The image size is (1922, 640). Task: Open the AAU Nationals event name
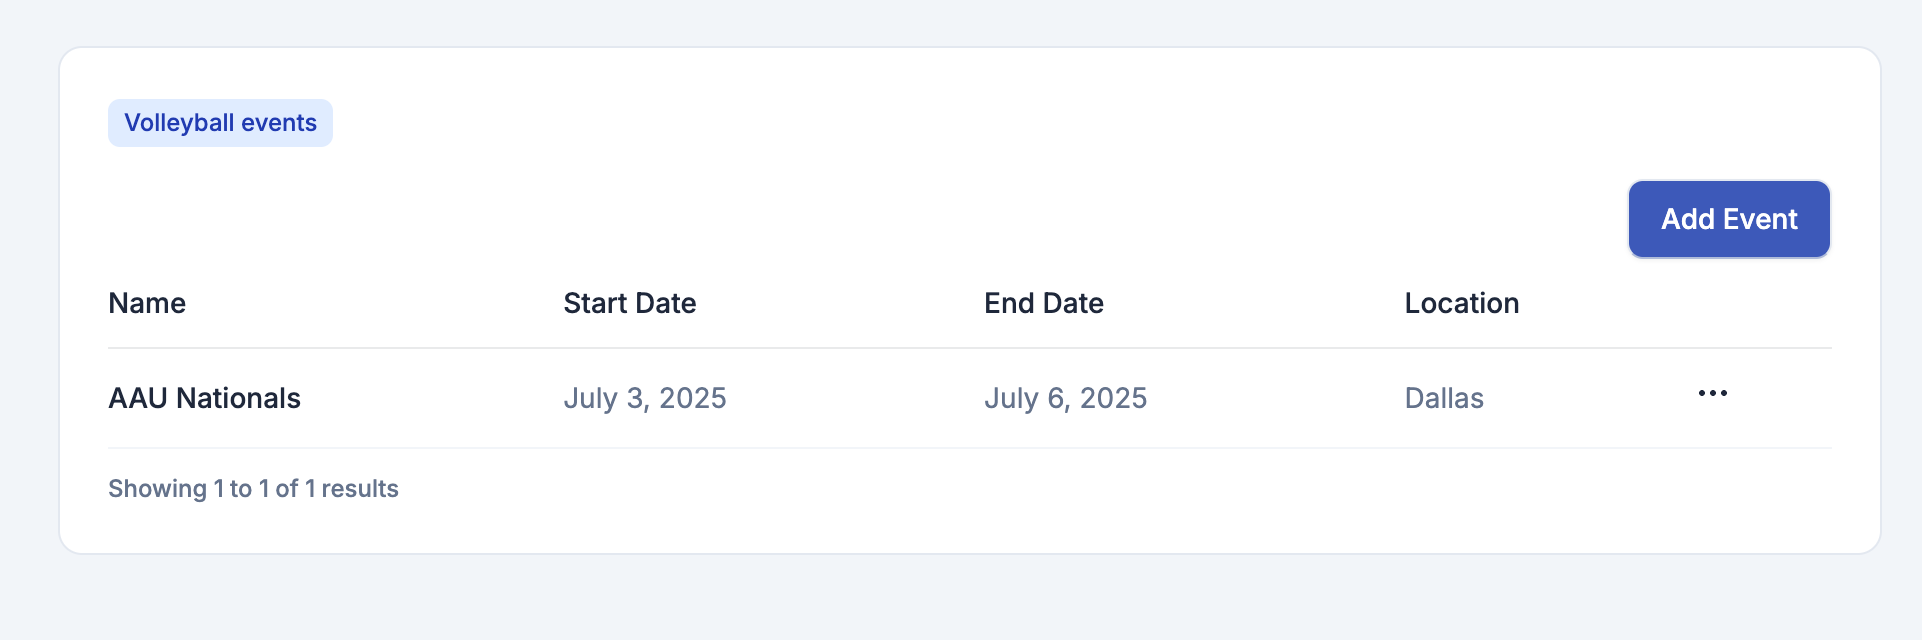point(204,398)
